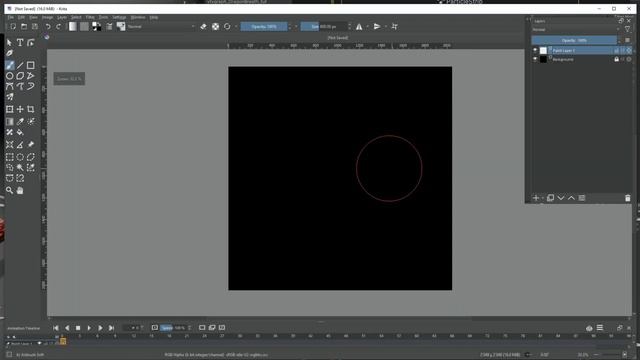Select the Shape Select arrow tool
Image resolution: width=640 pixels, height=360 pixels.
pyautogui.click(x=9, y=42)
